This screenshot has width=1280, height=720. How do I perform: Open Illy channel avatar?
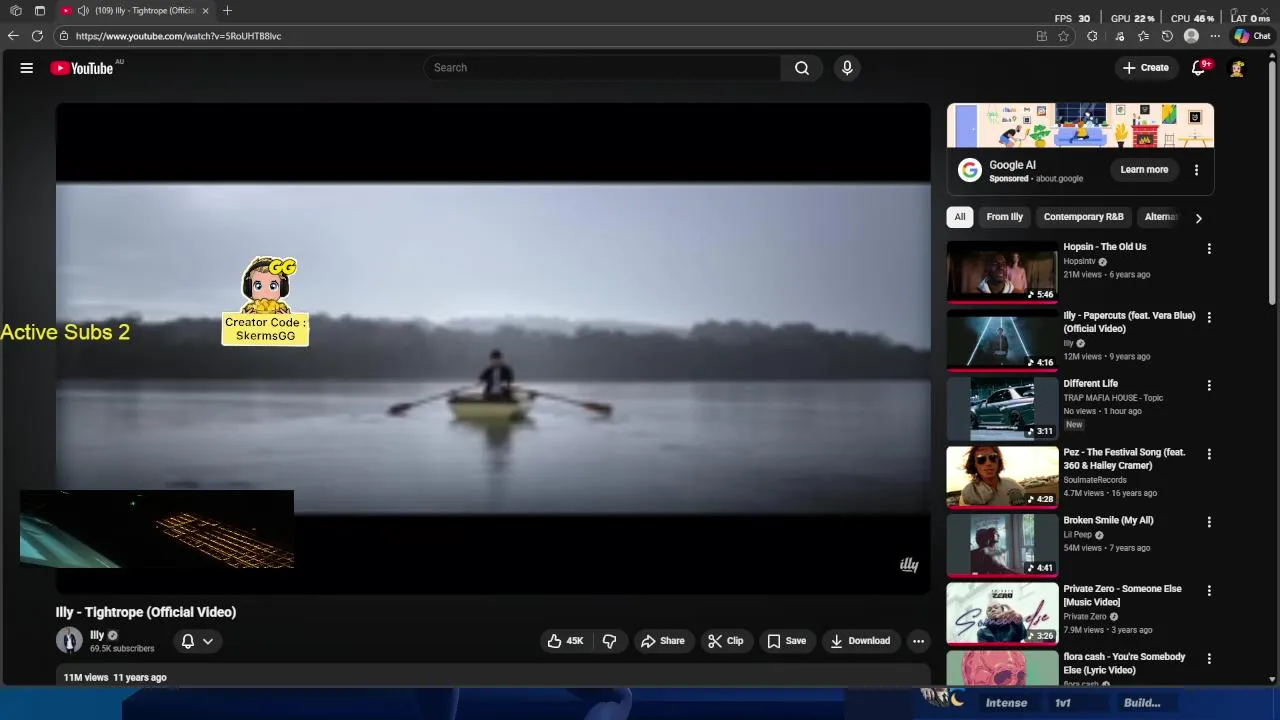69,641
